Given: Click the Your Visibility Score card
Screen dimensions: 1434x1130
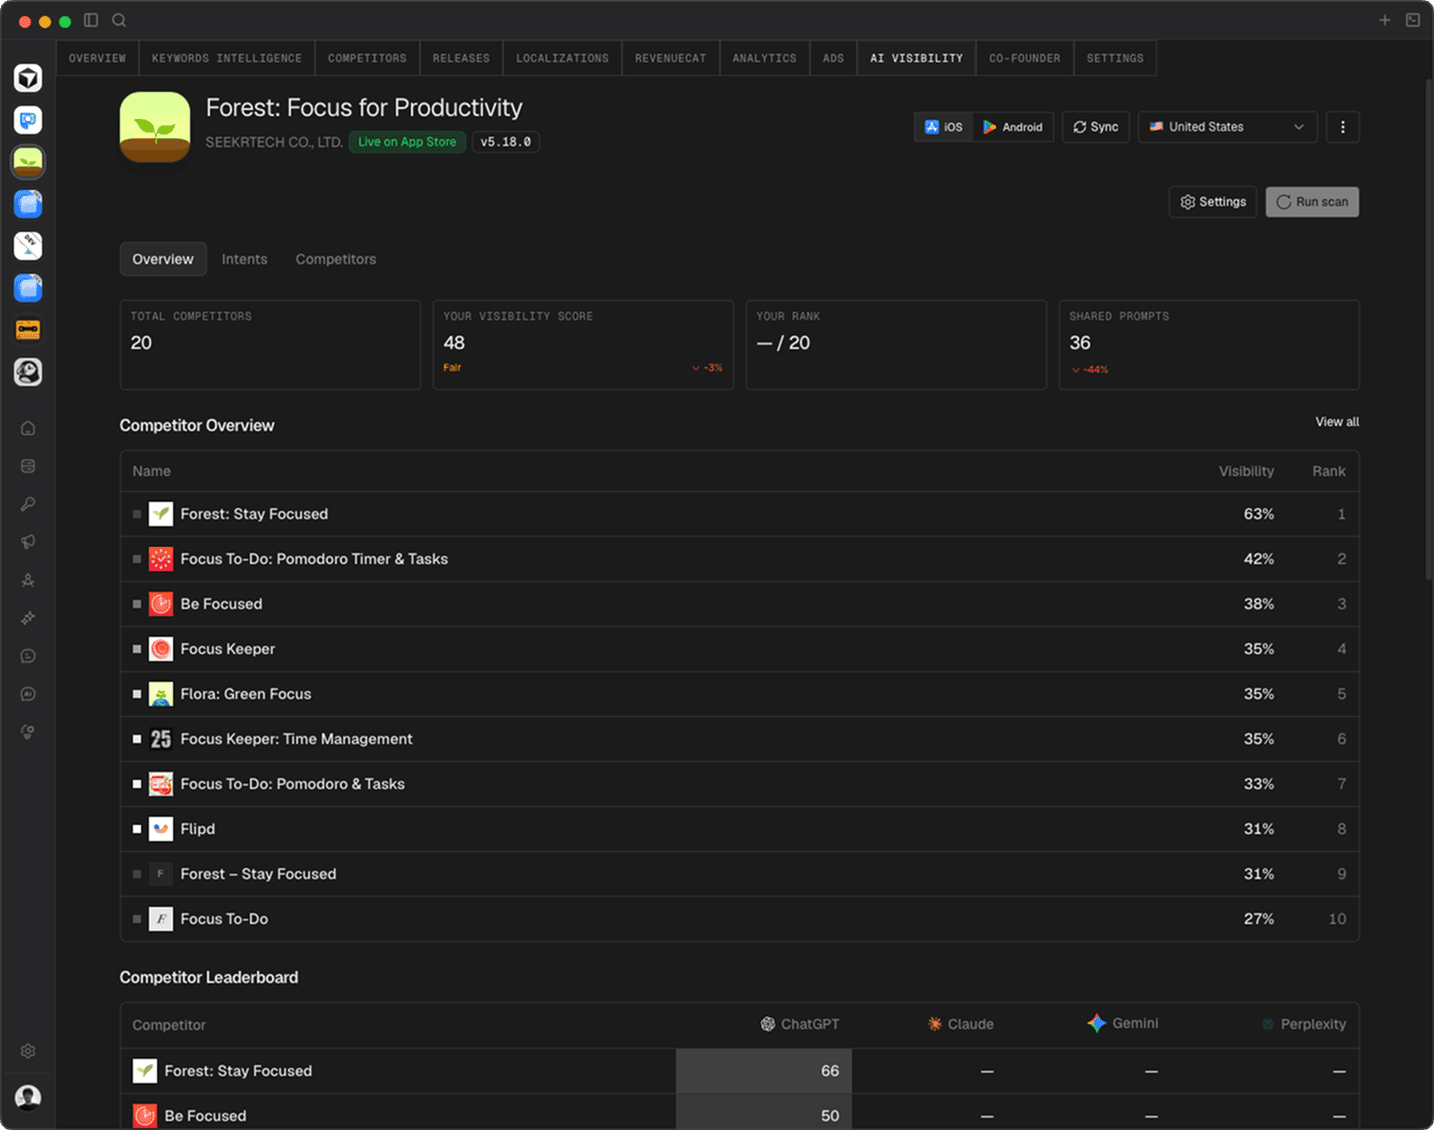Looking at the screenshot, I should (x=583, y=345).
